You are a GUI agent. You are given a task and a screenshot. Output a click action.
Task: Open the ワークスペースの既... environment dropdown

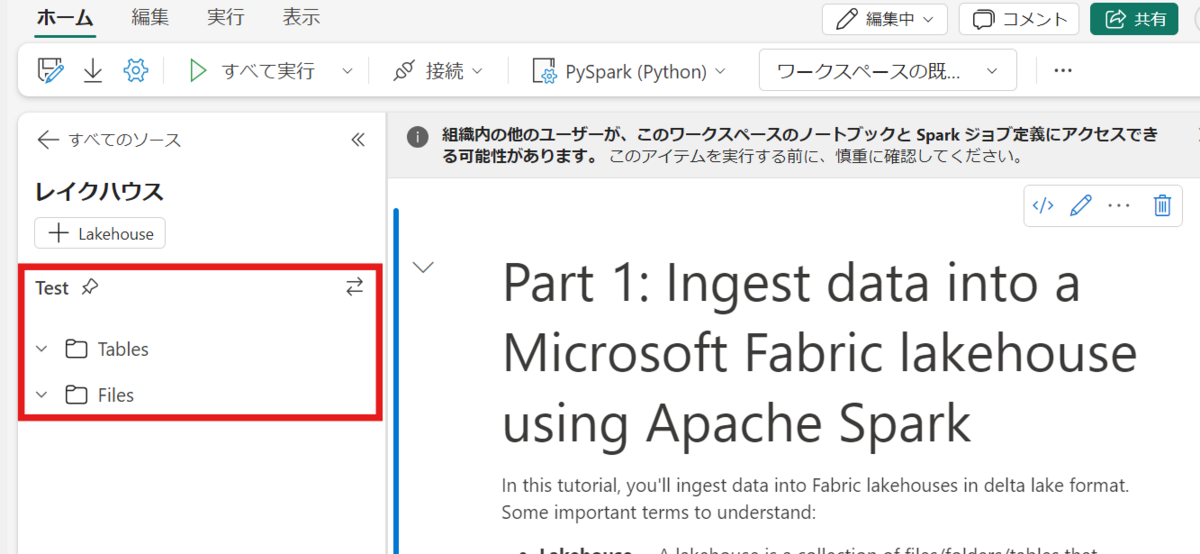point(888,71)
